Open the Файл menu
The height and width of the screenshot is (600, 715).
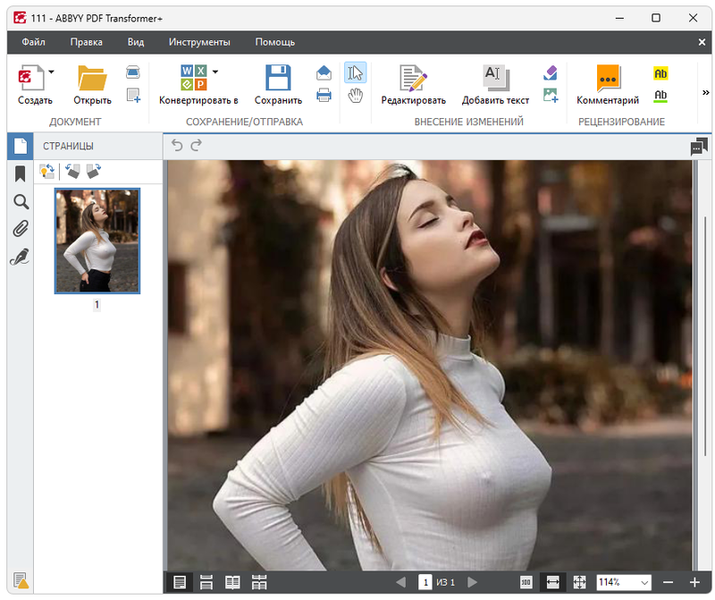33,42
